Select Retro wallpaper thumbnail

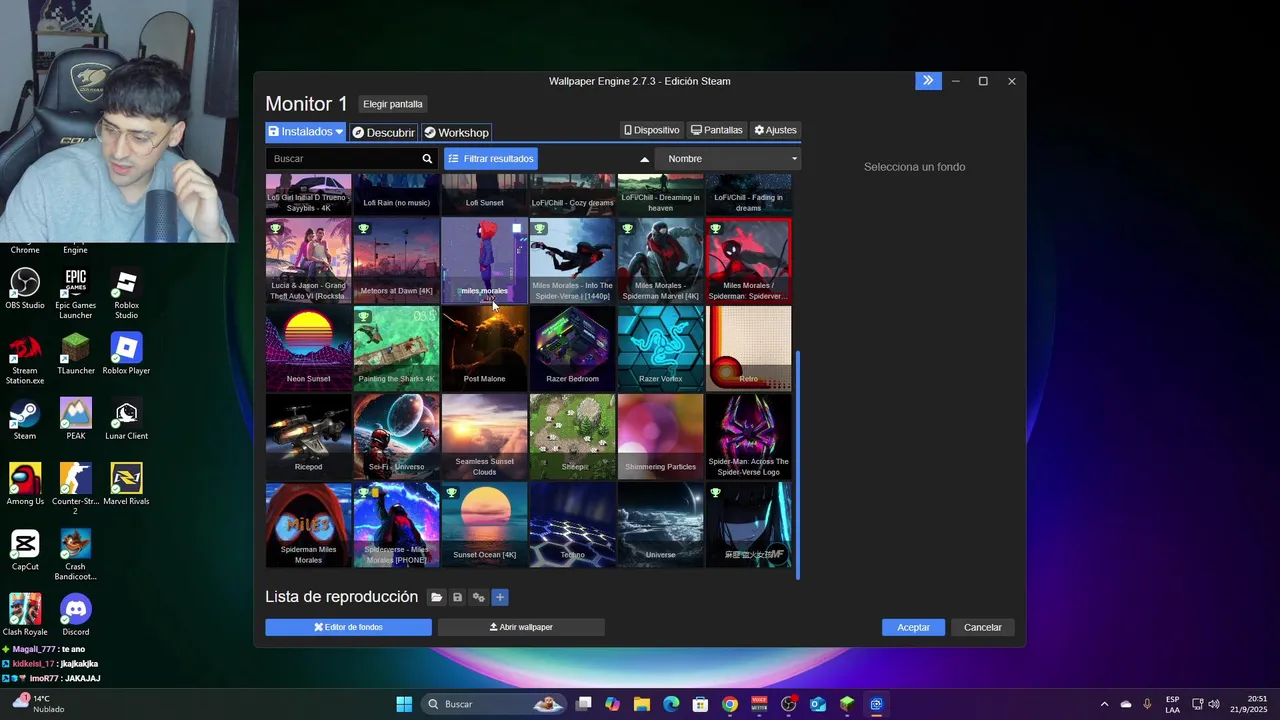coord(748,347)
